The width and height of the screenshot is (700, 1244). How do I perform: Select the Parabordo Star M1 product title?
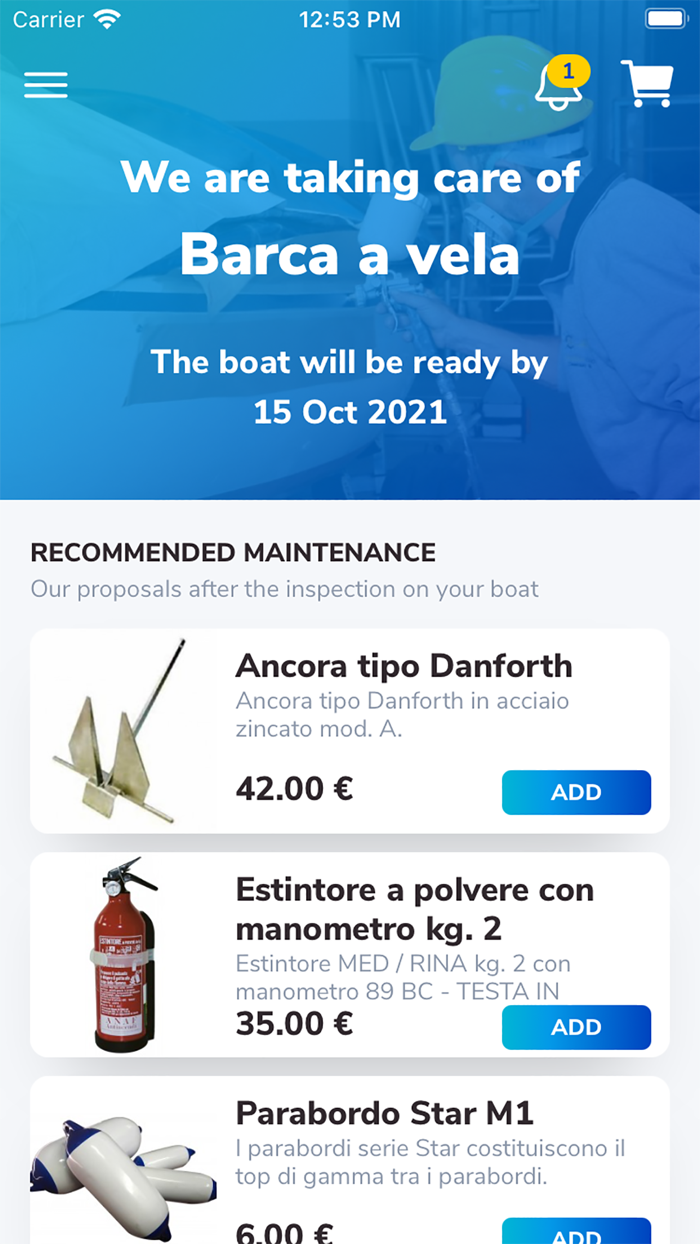point(384,1112)
